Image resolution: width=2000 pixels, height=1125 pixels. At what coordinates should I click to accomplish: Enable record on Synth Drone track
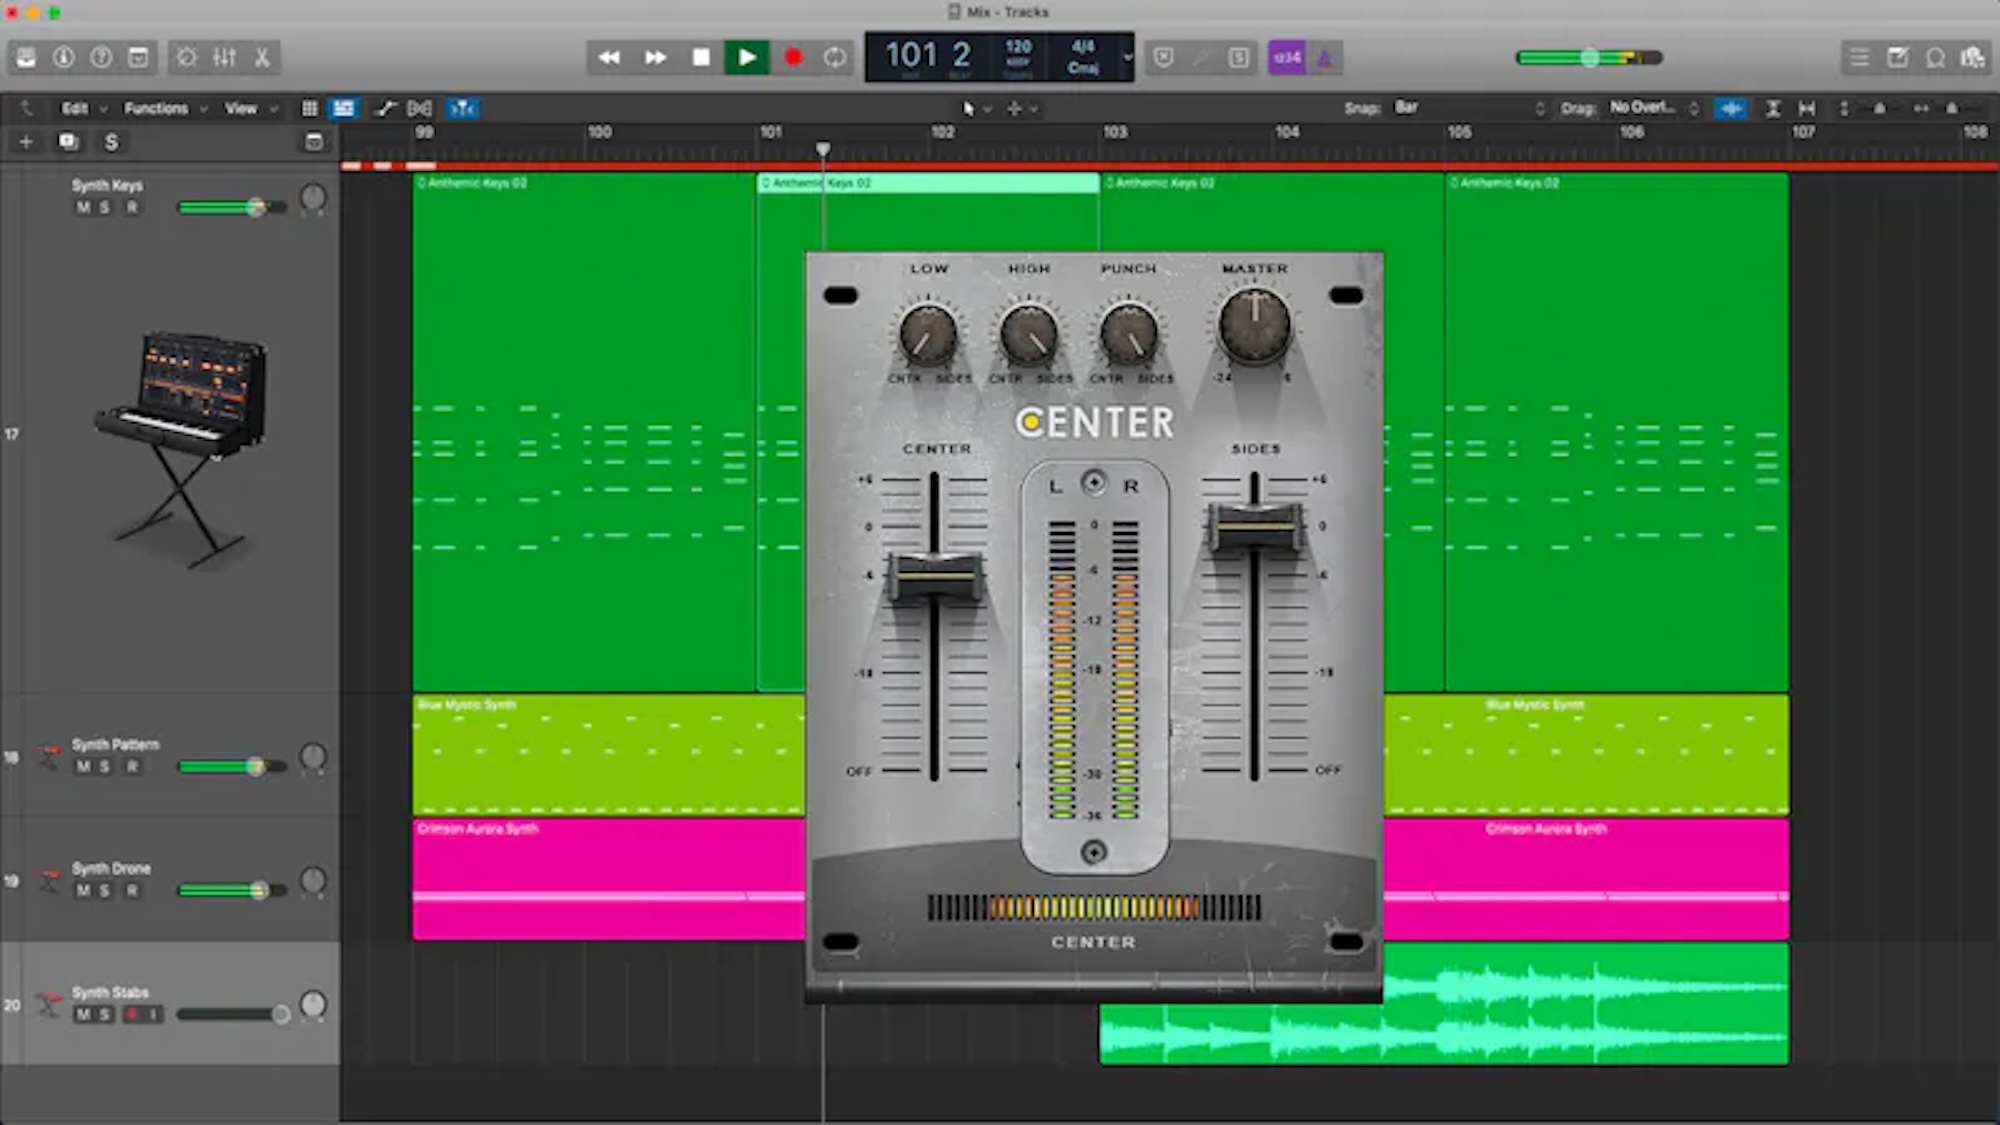tap(132, 890)
